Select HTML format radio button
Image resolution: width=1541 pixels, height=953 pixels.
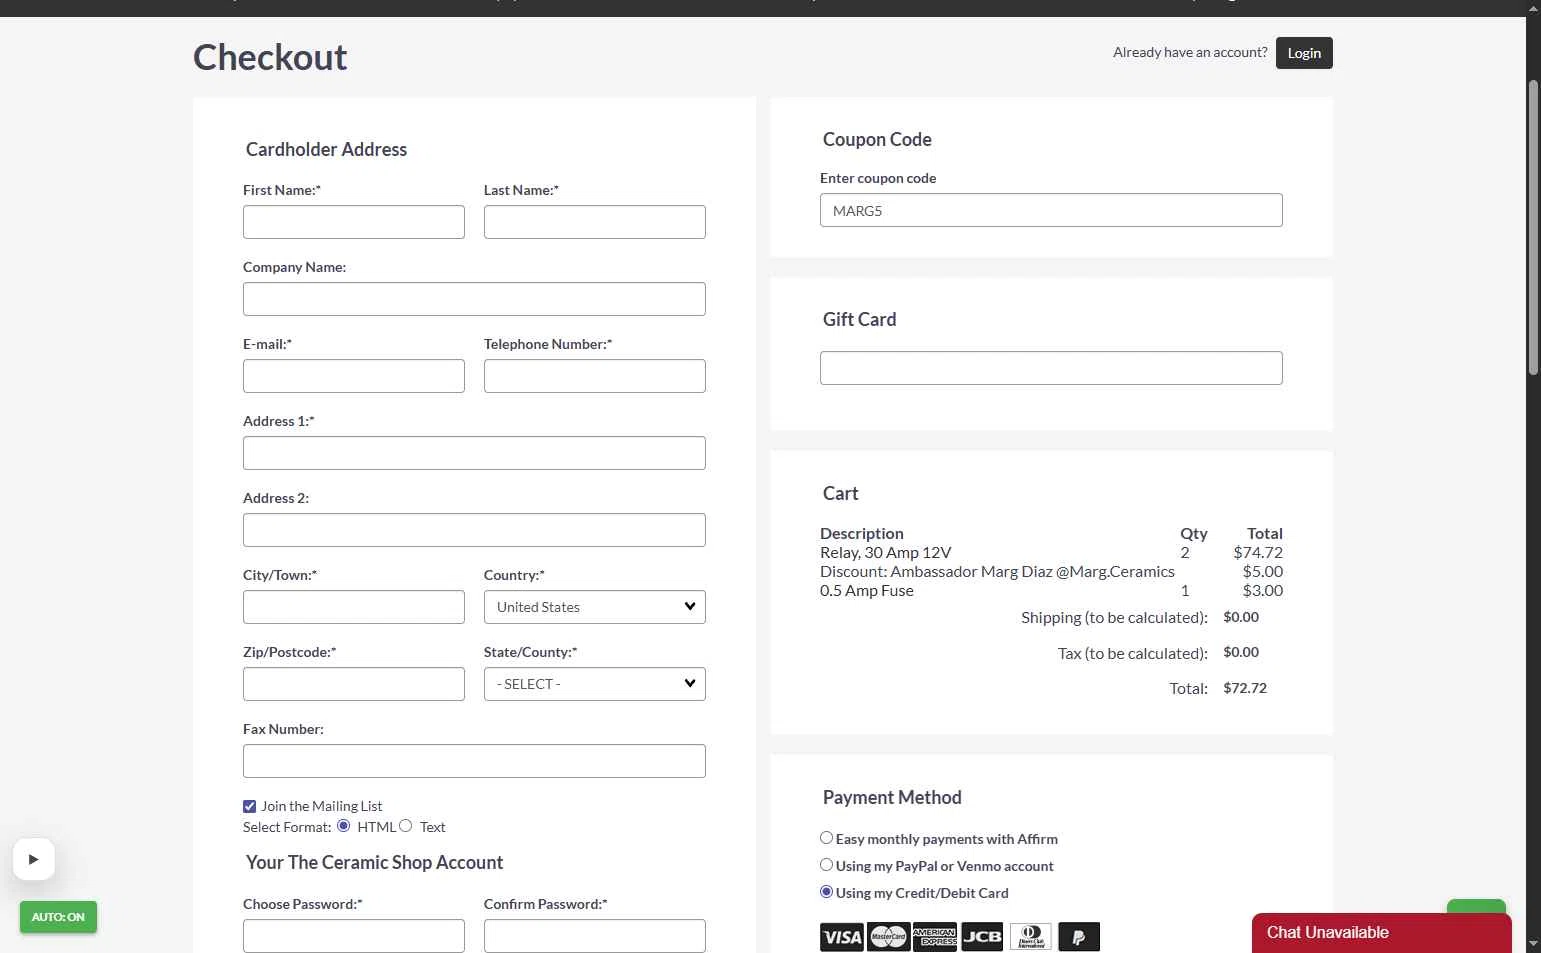click(344, 826)
